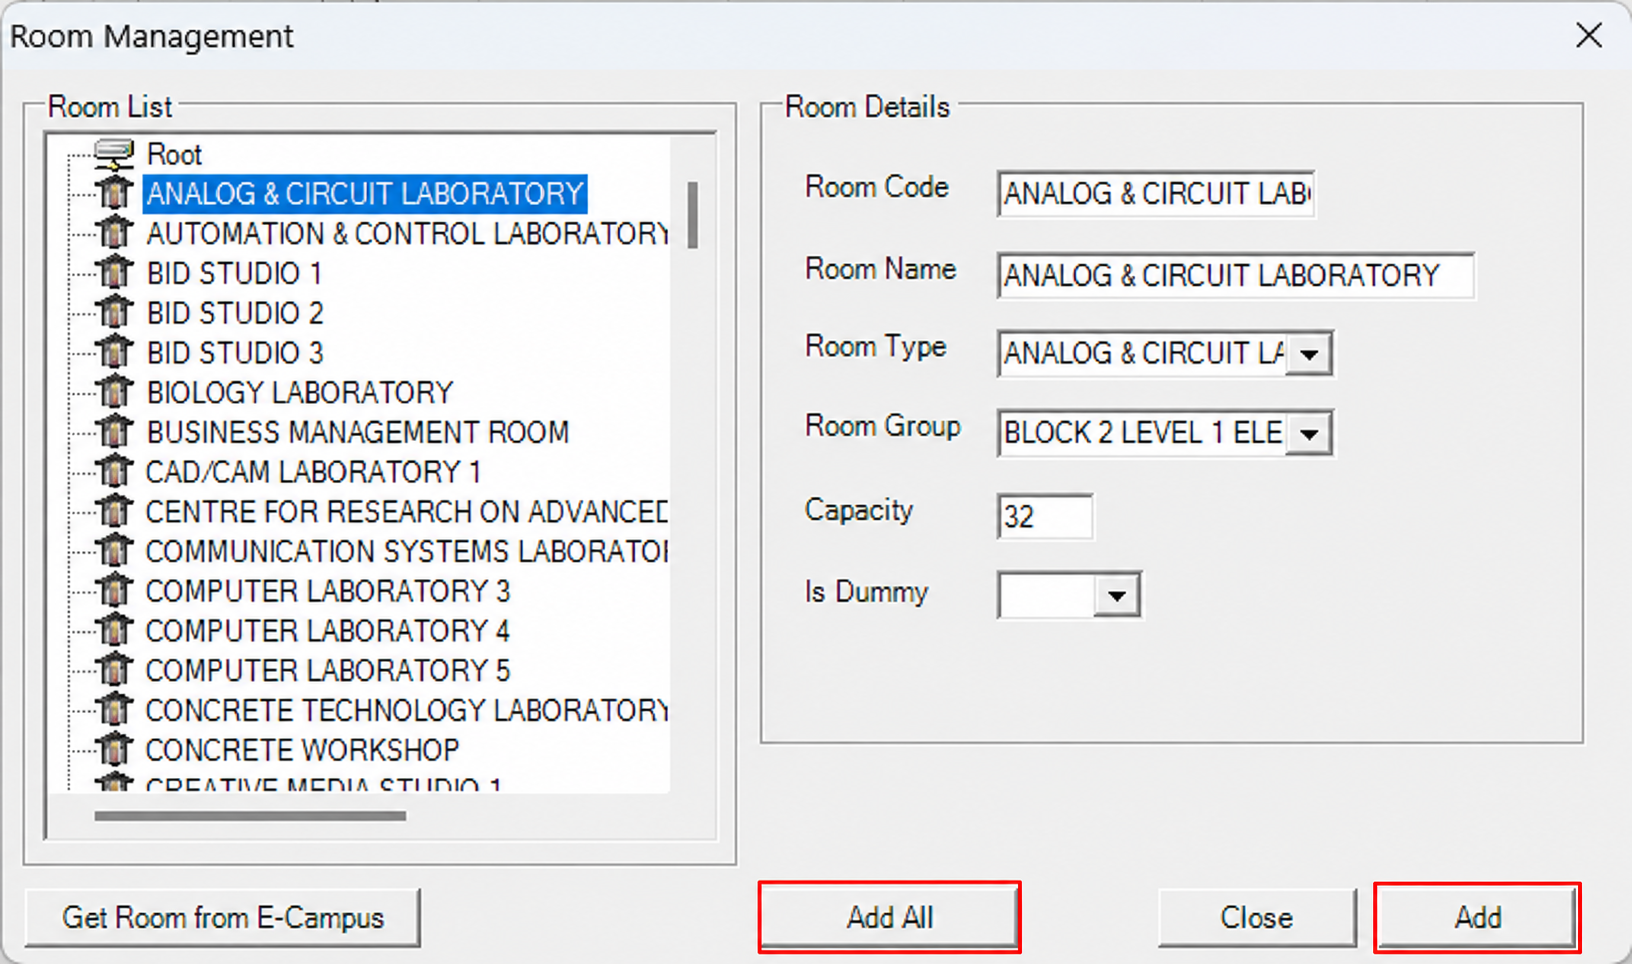Select CONCRETE TECHNOLOGY LABORATORY label
Viewport: 1632px width, 964px height.
coord(407,710)
